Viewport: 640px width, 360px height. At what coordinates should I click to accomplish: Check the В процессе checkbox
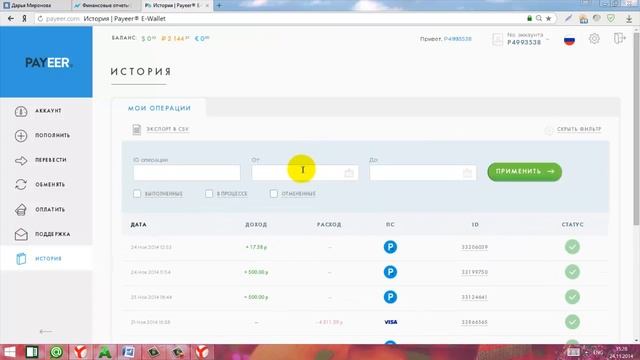tap(209, 193)
